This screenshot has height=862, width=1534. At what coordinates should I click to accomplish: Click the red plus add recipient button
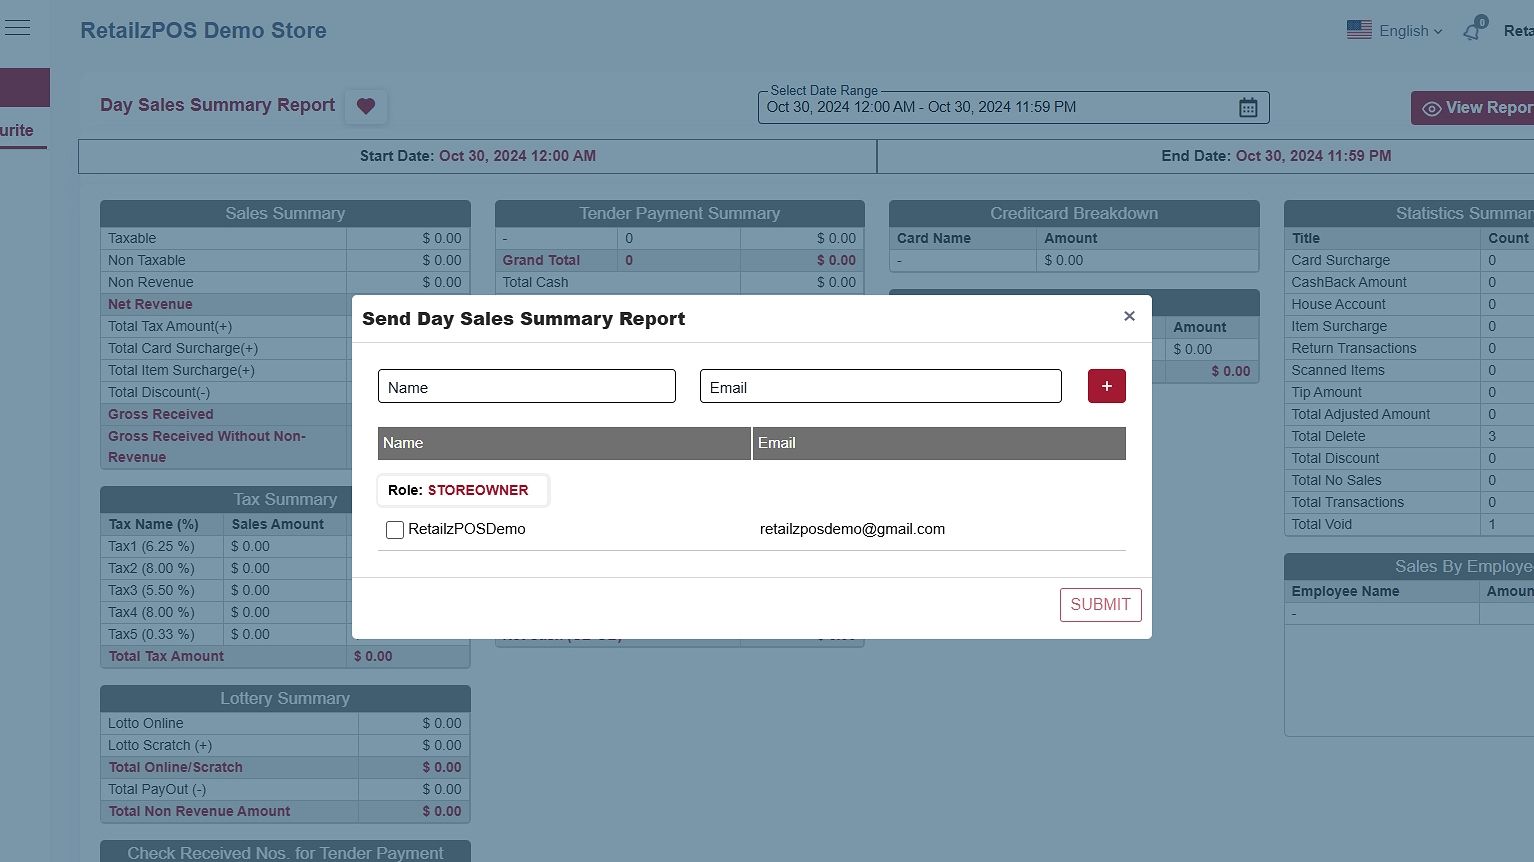1106,386
